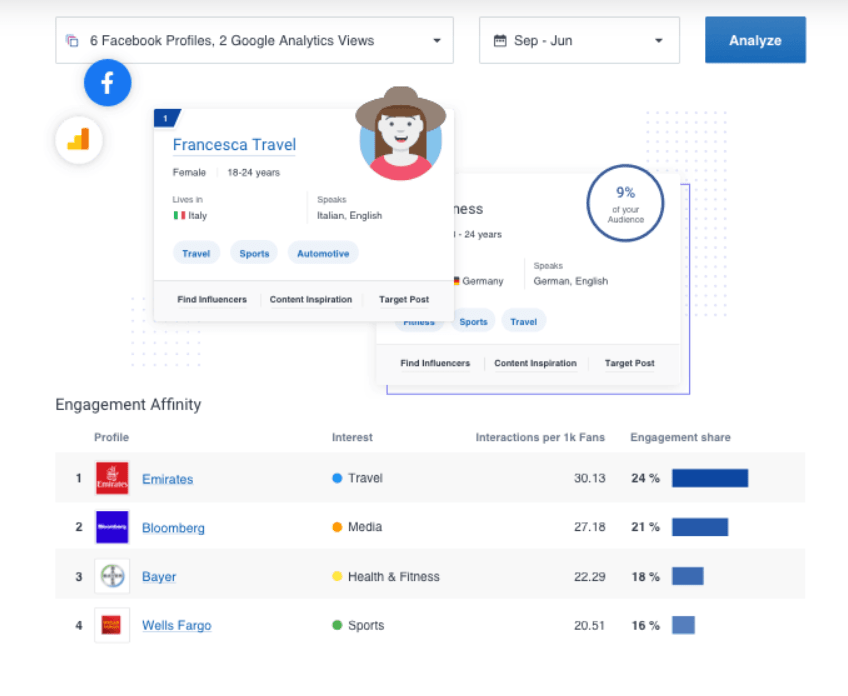Click the 9% of your Audience circle

[x=625, y=203]
